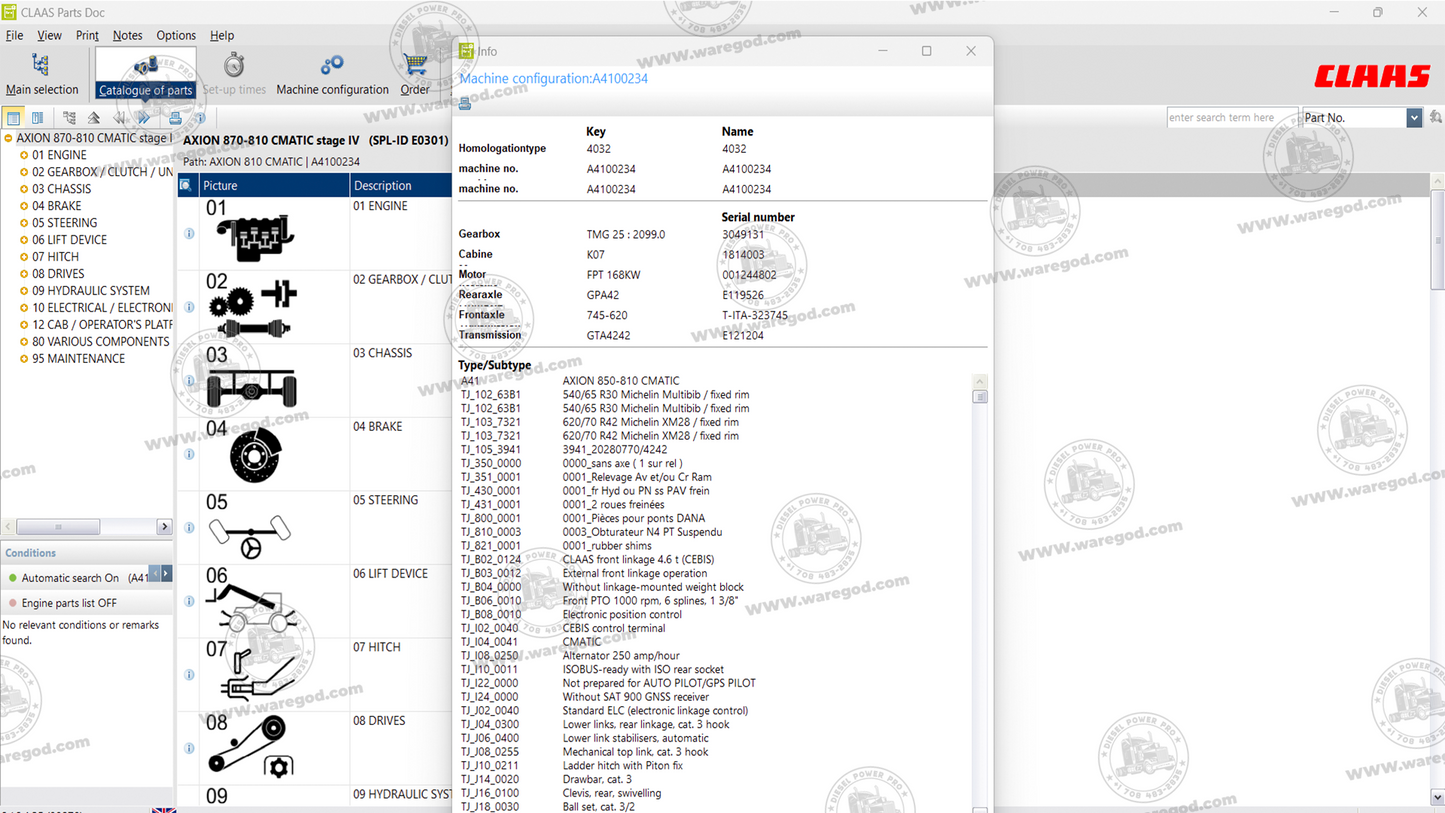The image size is (1445, 813).
Task: Click the search binoculars icon beside Part No.
Action: (x=1436, y=118)
